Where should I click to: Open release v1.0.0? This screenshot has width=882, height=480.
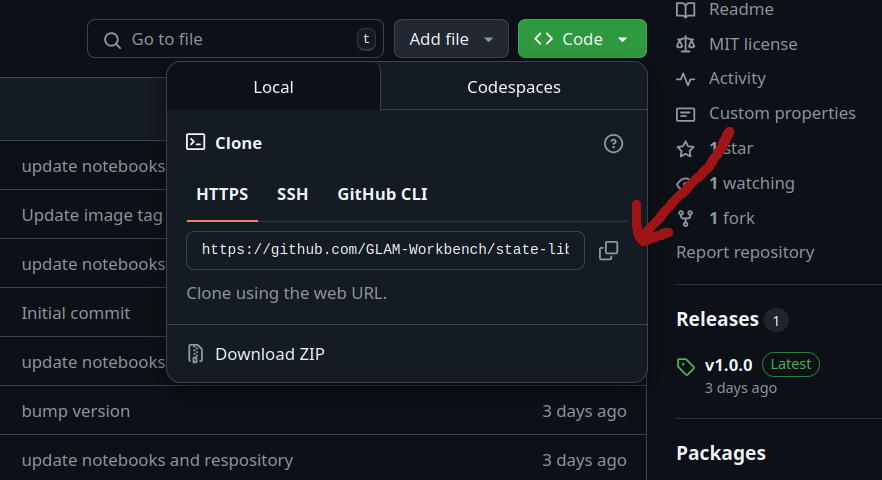[x=728, y=365]
